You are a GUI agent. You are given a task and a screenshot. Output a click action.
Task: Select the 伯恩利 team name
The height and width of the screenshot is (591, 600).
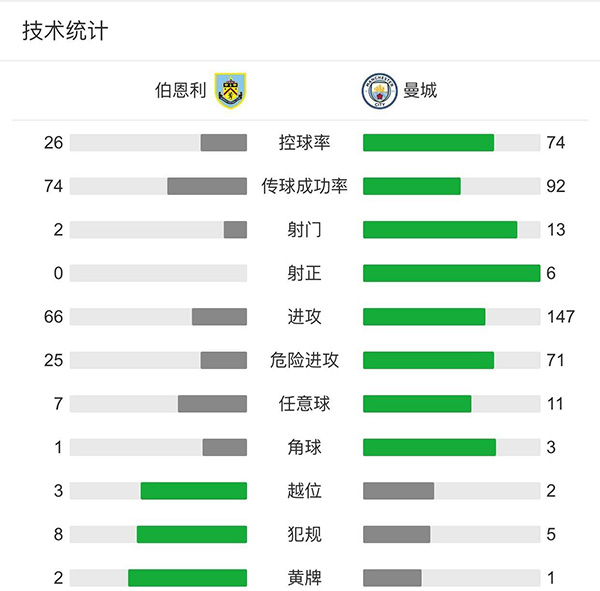click(x=180, y=91)
